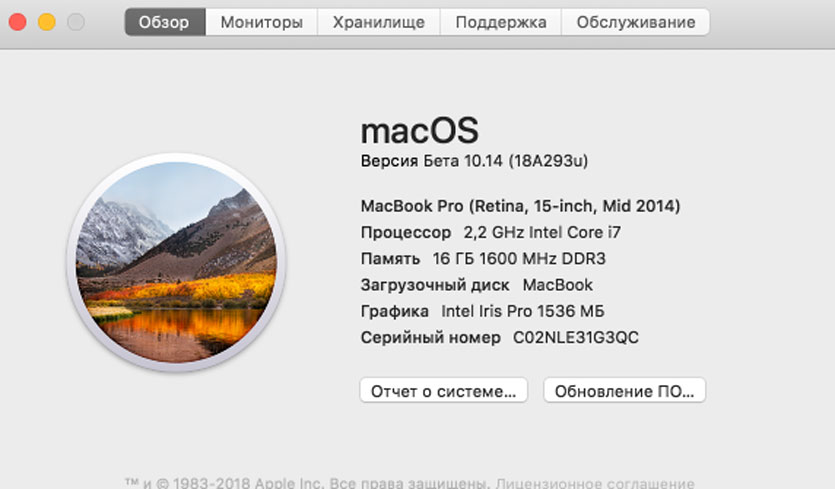The height and width of the screenshot is (489, 835).
Task: Open the Мониторы tab
Action: [x=261, y=22]
